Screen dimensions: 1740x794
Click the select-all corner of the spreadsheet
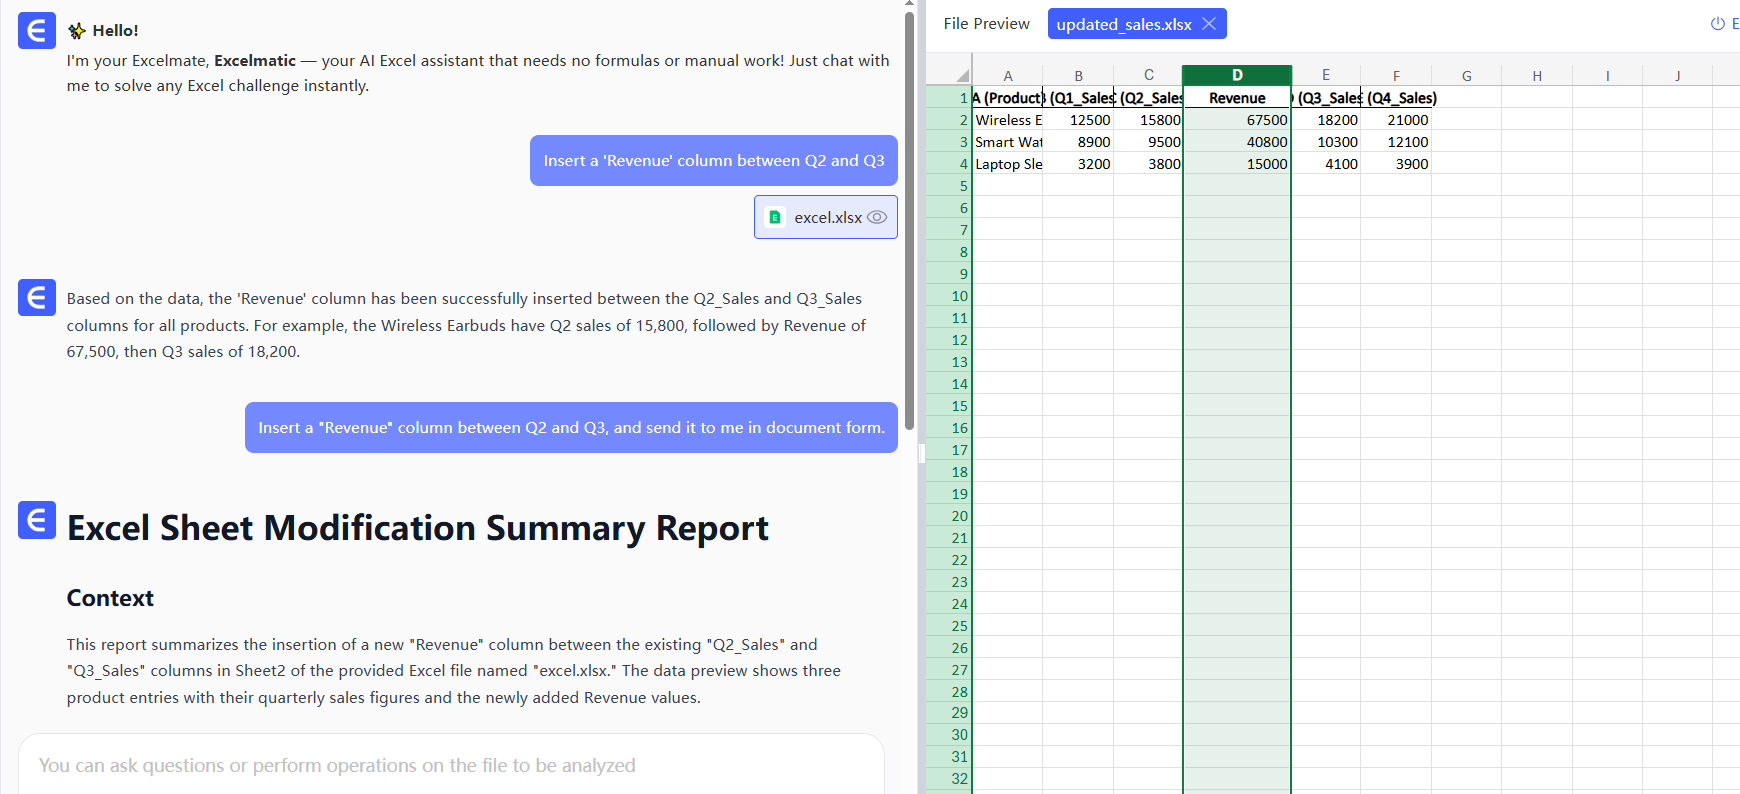point(961,76)
